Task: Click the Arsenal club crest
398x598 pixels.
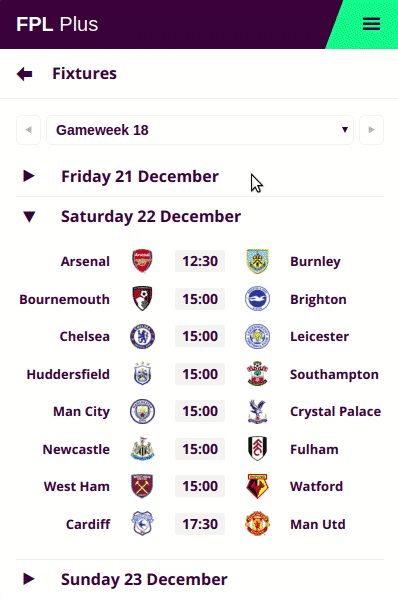Action: point(142,261)
